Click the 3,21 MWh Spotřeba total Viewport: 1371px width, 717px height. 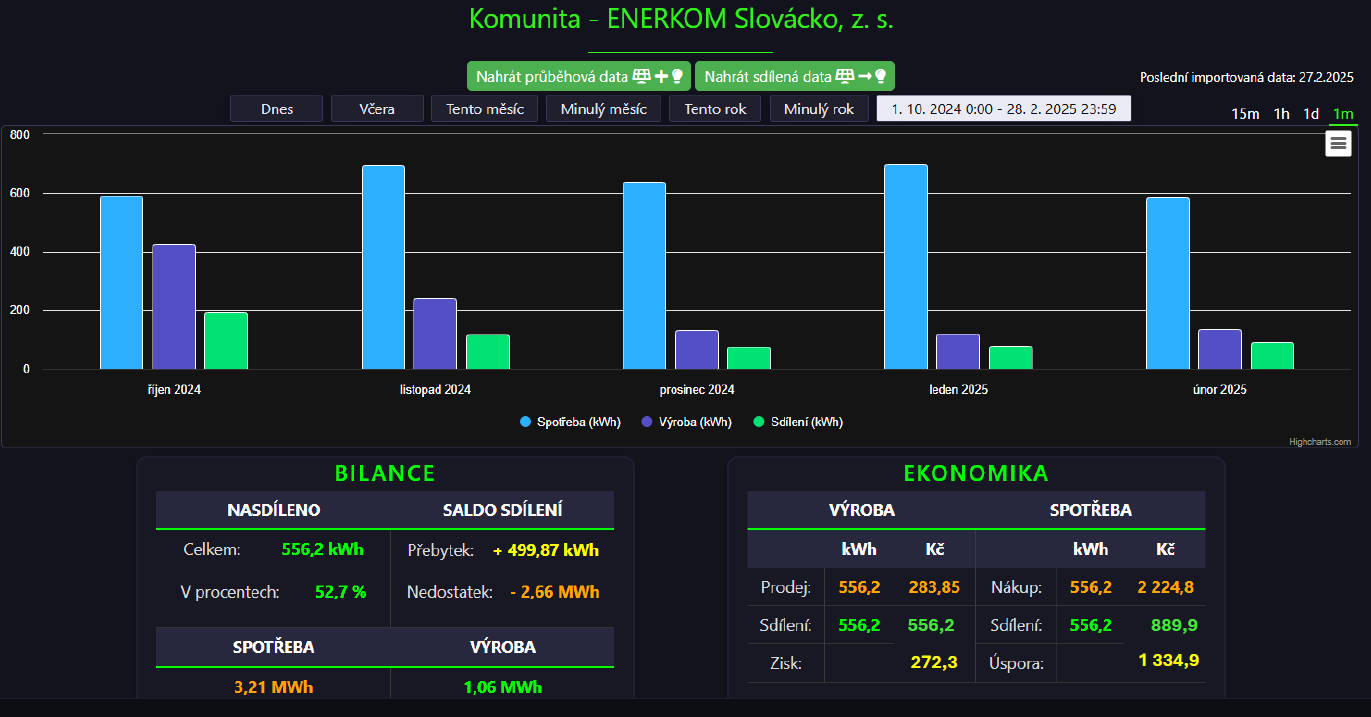click(273, 687)
